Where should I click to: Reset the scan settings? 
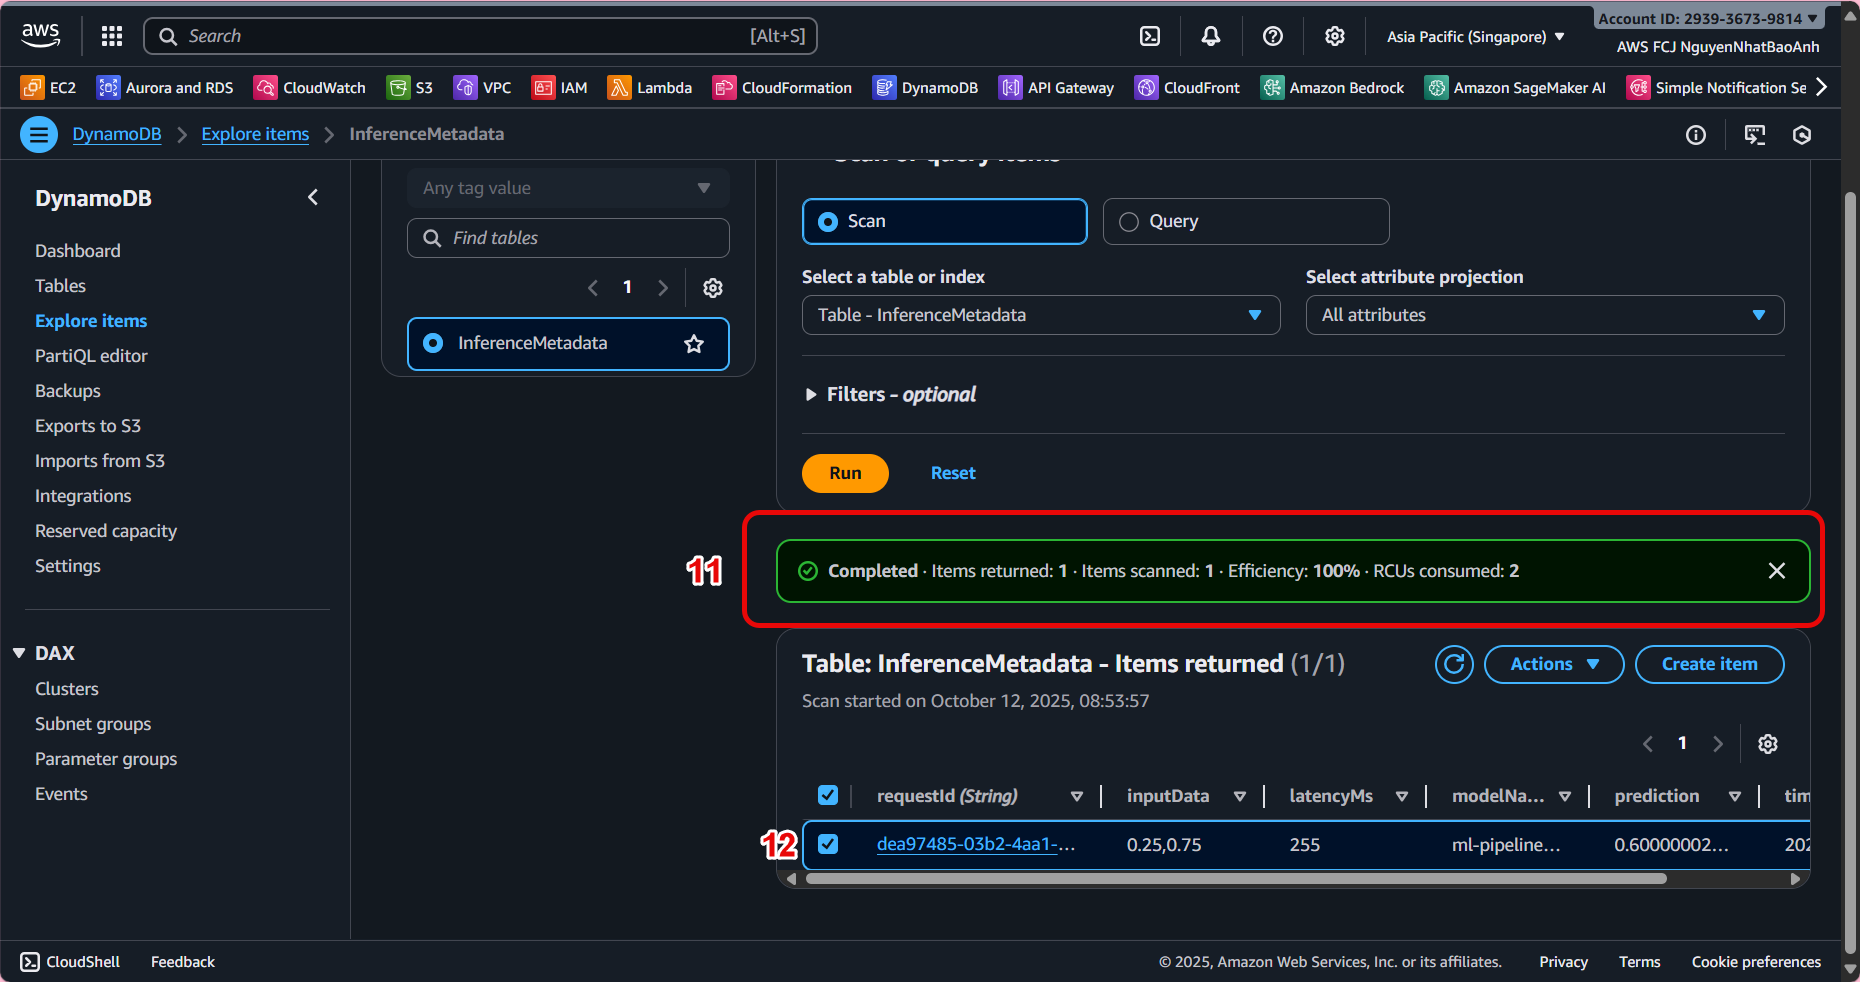[953, 473]
